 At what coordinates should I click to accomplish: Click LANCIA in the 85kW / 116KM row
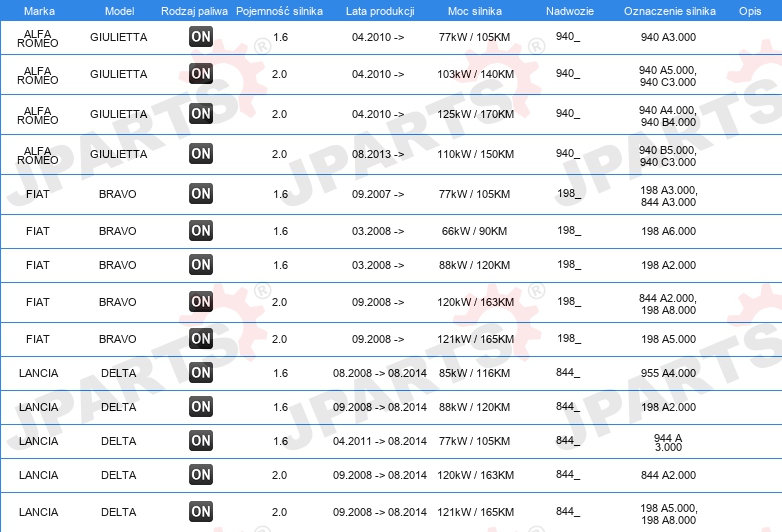pos(38,373)
